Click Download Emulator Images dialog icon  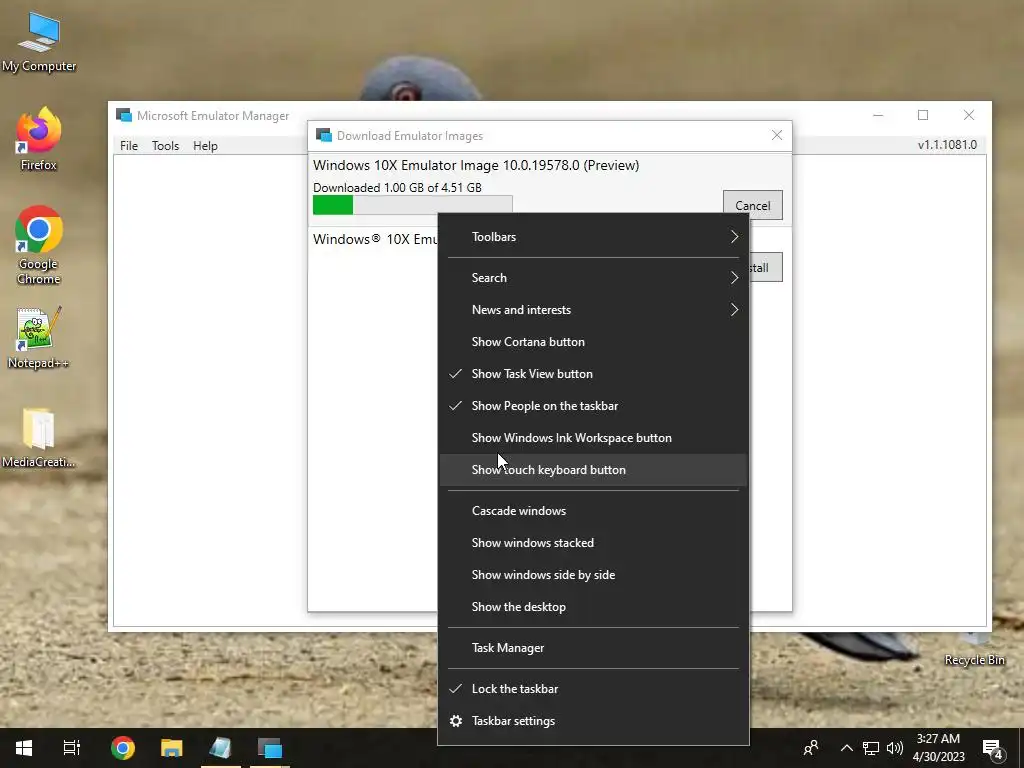[x=323, y=135]
